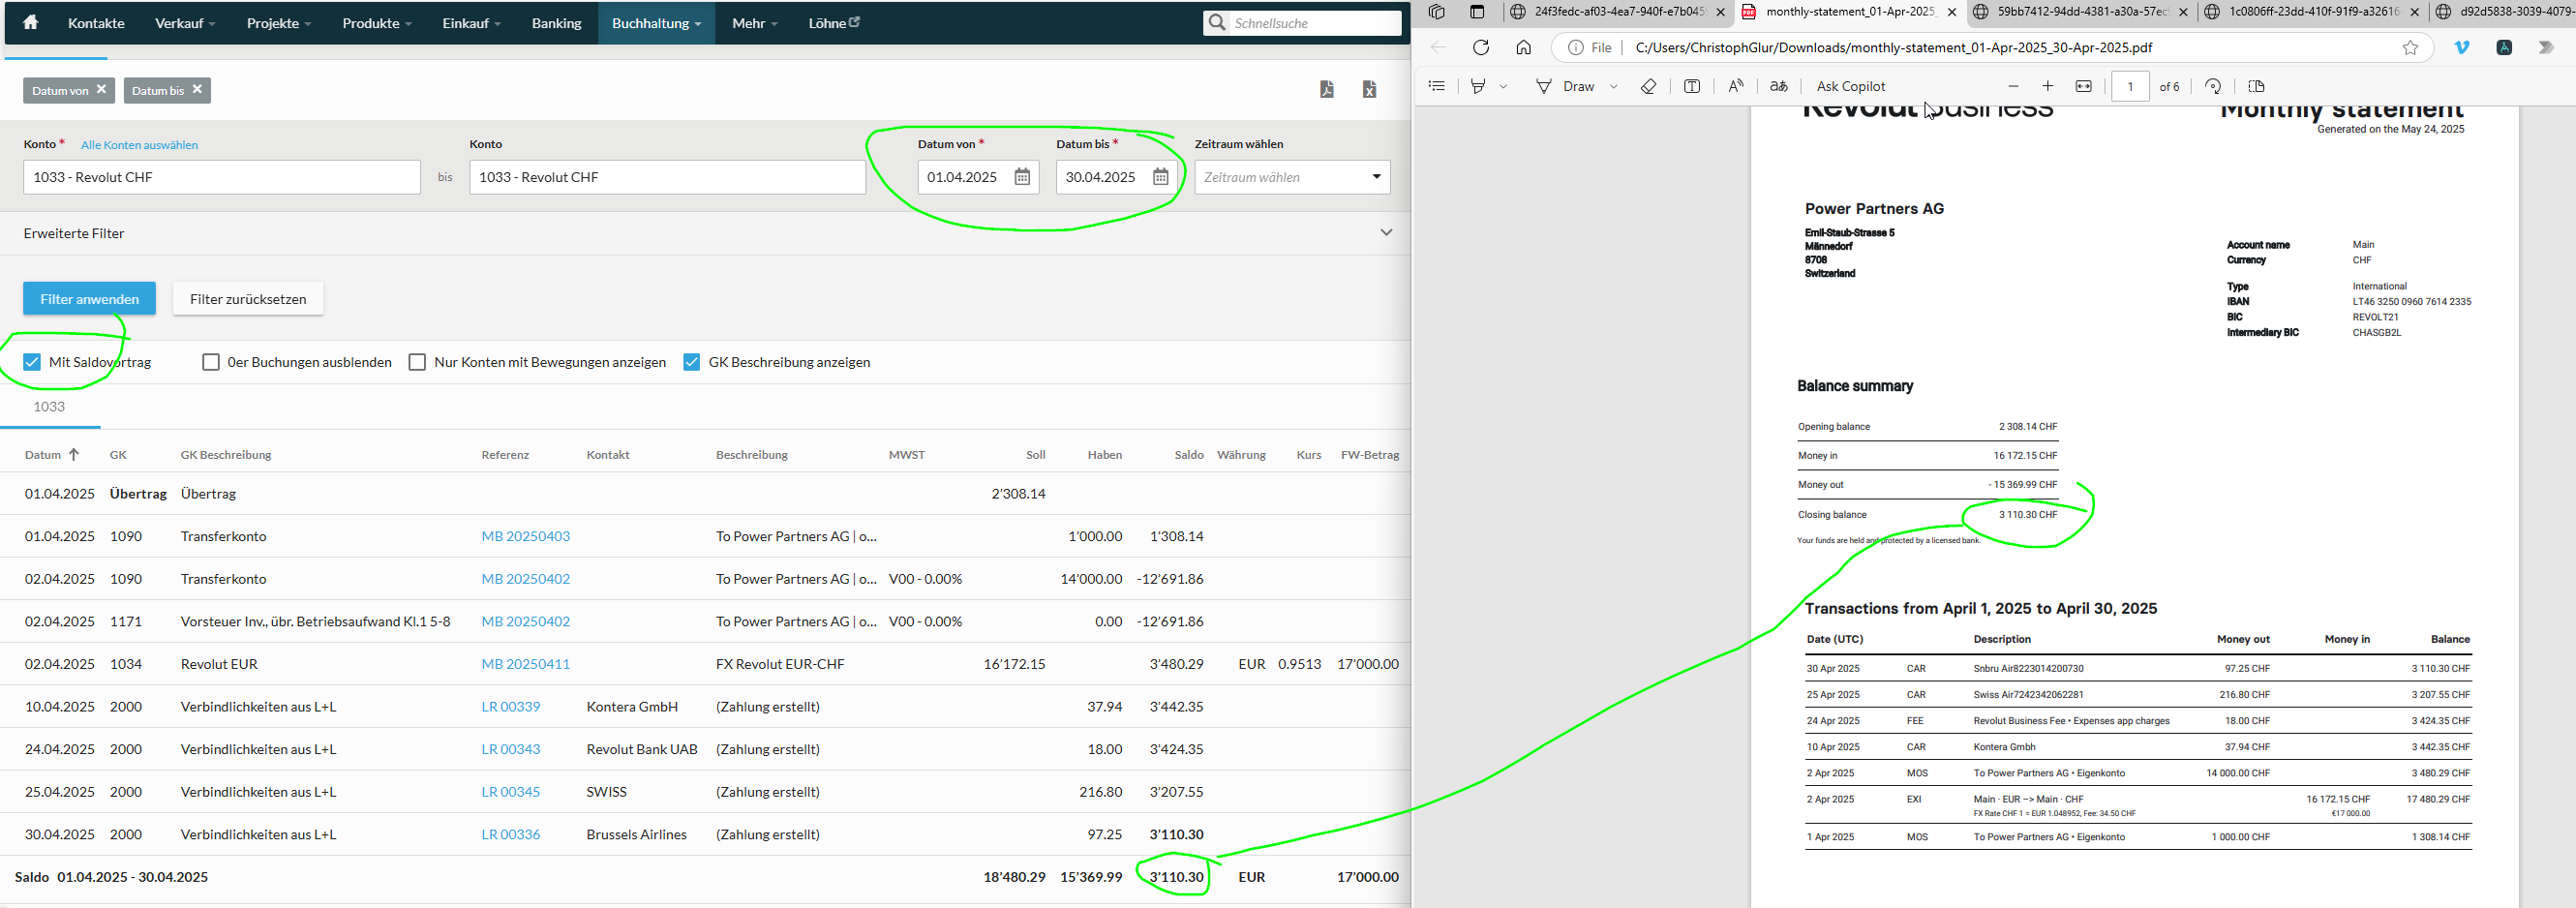This screenshot has width=2576, height=908.
Task: Expand the Erweiterte Filter section
Action: coord(1386,233)
